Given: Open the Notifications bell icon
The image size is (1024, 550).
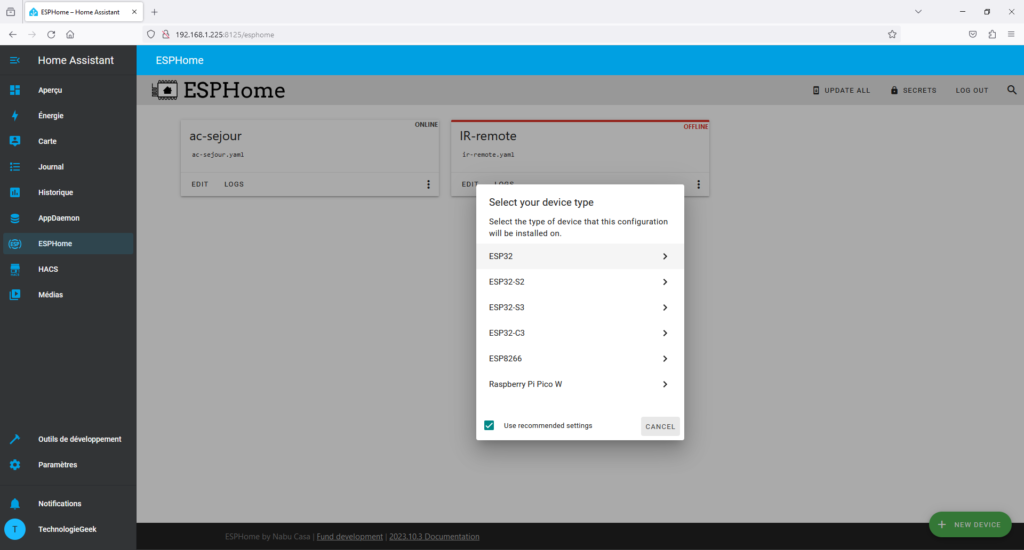Looking at the screenshot, I should [x=15, y=504].
